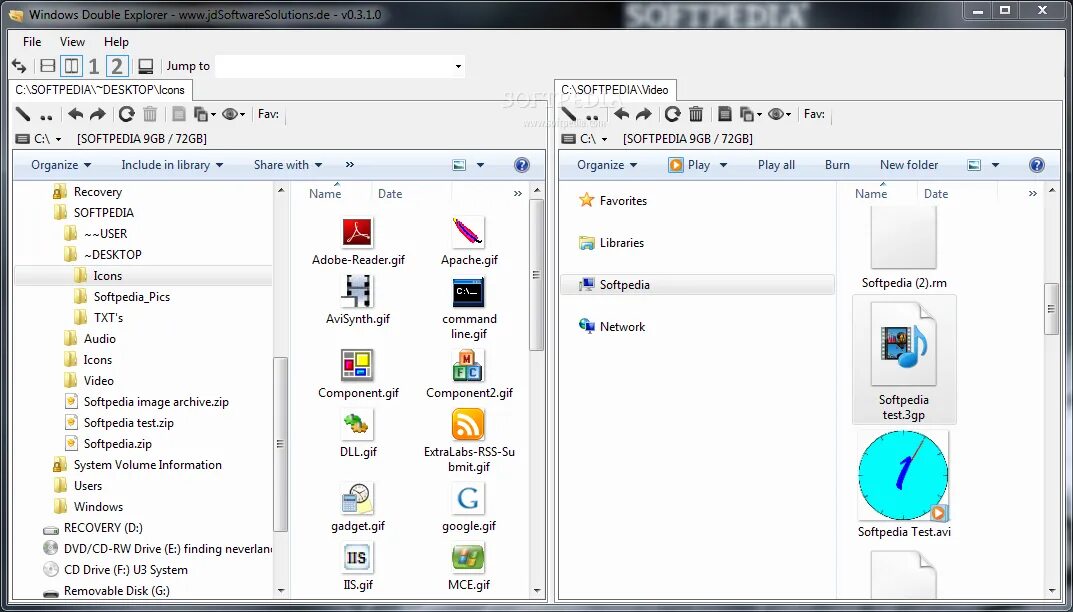Open the Softpedia Test.avi thumbnail
The height and width of the screenshot is (612, 1073).
coord(903,477)
